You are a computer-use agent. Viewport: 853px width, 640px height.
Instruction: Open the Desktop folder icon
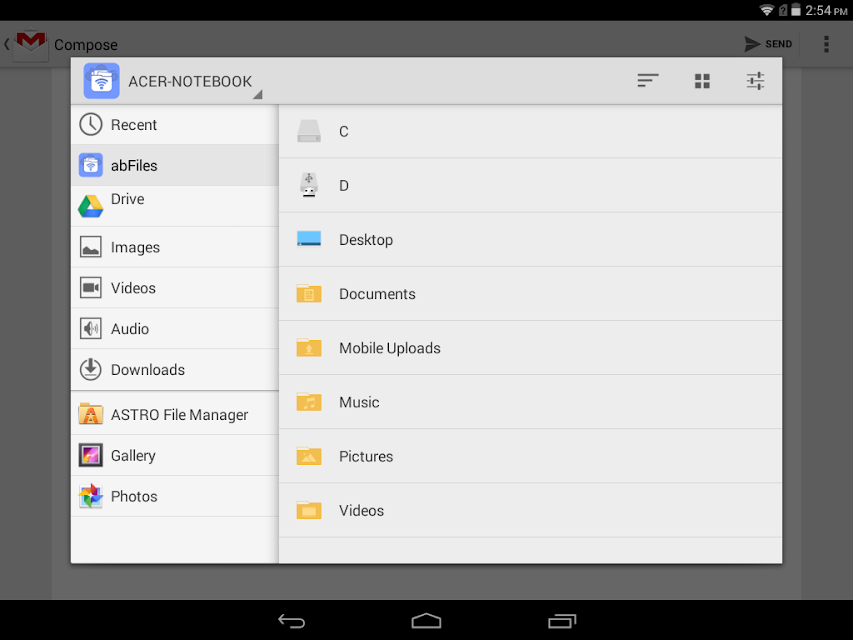pyautogui.click(x=309, y=238)
